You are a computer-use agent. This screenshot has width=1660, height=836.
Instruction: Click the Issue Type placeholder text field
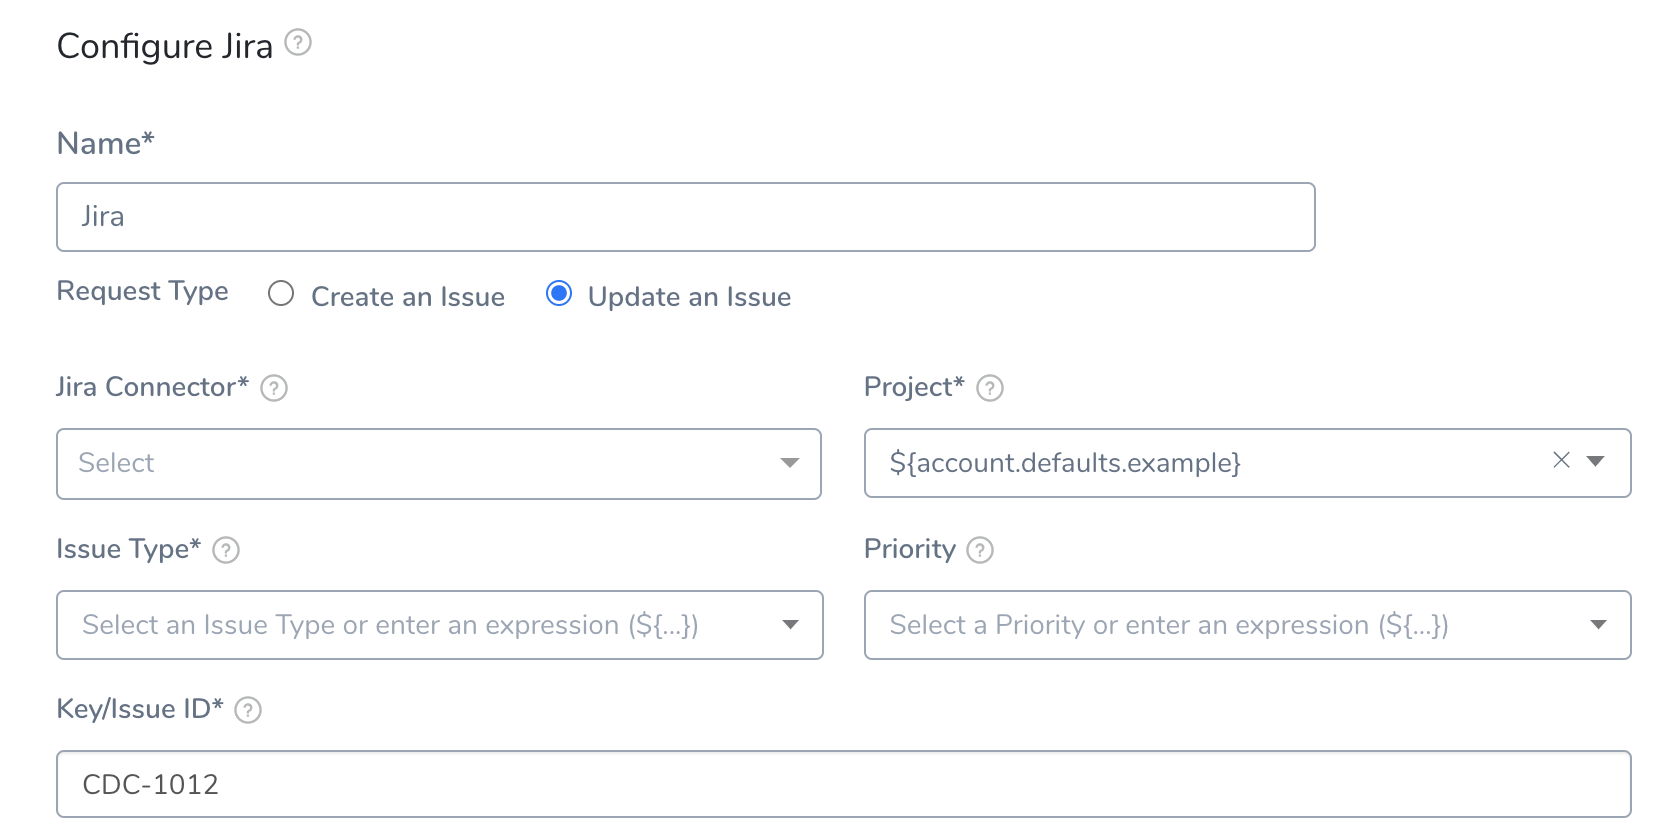click(390, 625)
